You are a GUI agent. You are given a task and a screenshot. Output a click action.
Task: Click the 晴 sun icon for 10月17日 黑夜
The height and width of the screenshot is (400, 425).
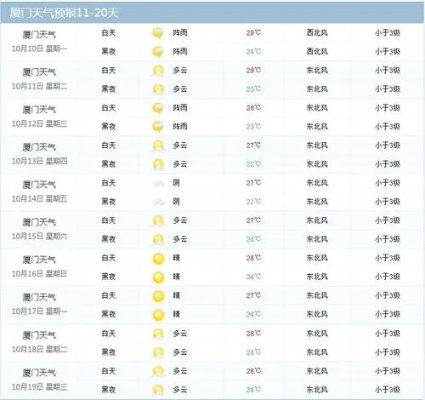pyautogui.click(x=158, y=315)
